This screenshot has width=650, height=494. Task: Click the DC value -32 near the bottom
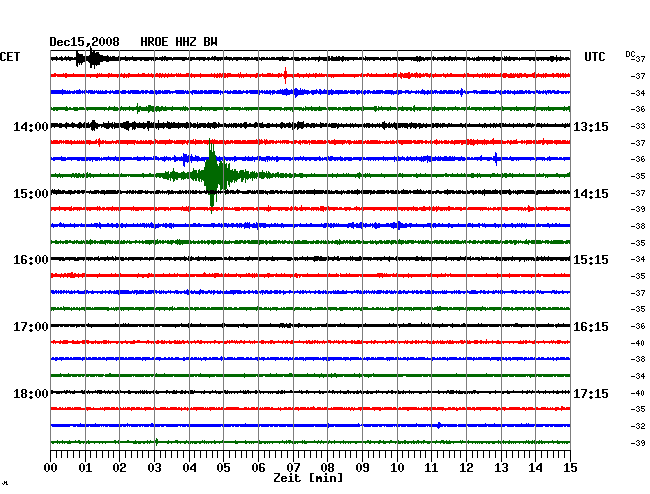click(x=638, y=426)
